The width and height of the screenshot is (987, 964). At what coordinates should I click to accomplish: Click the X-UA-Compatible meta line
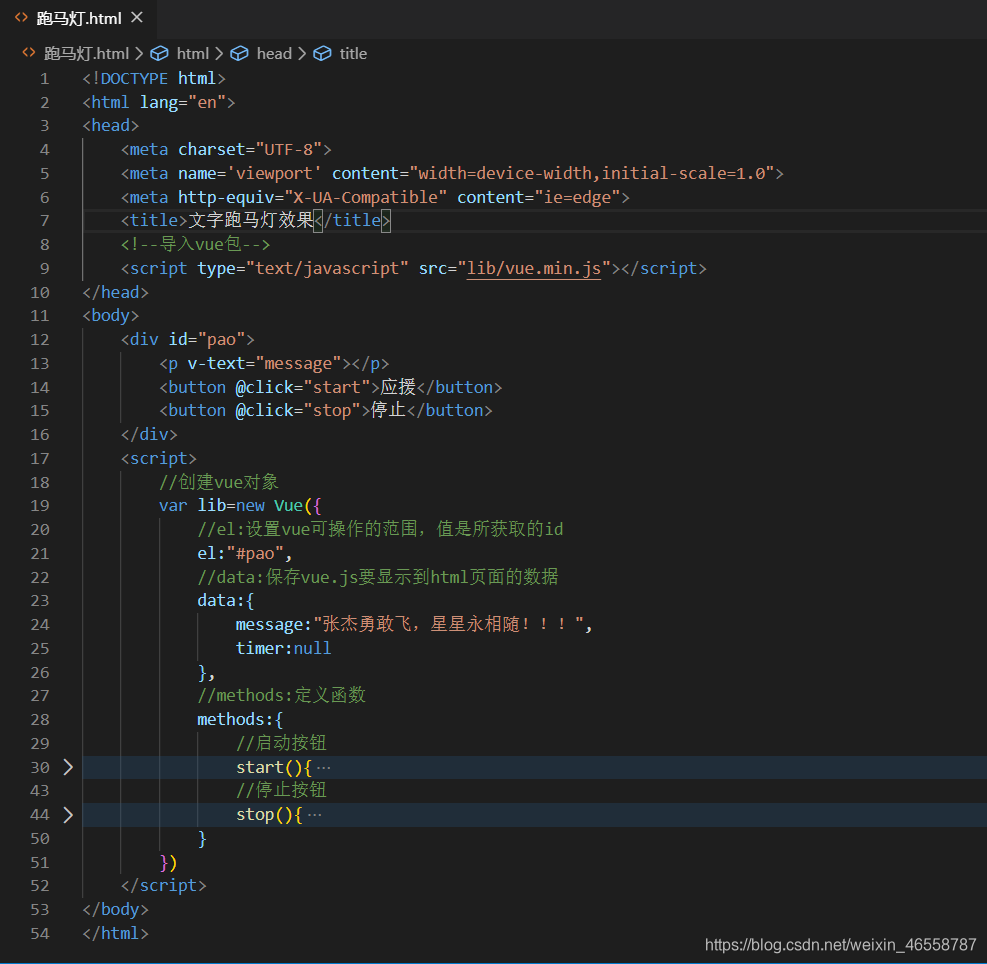click(x=375, y=198)
